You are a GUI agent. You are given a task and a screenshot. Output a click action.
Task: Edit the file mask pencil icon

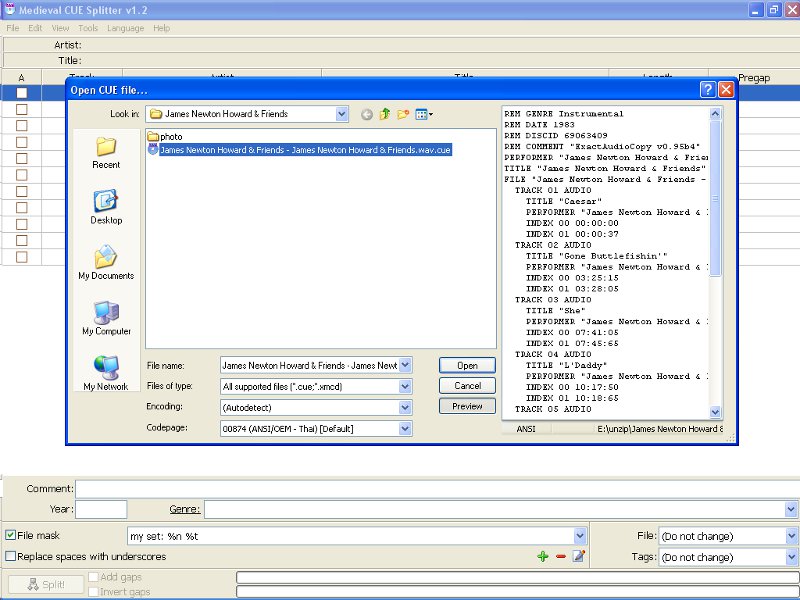pos(579,556)
